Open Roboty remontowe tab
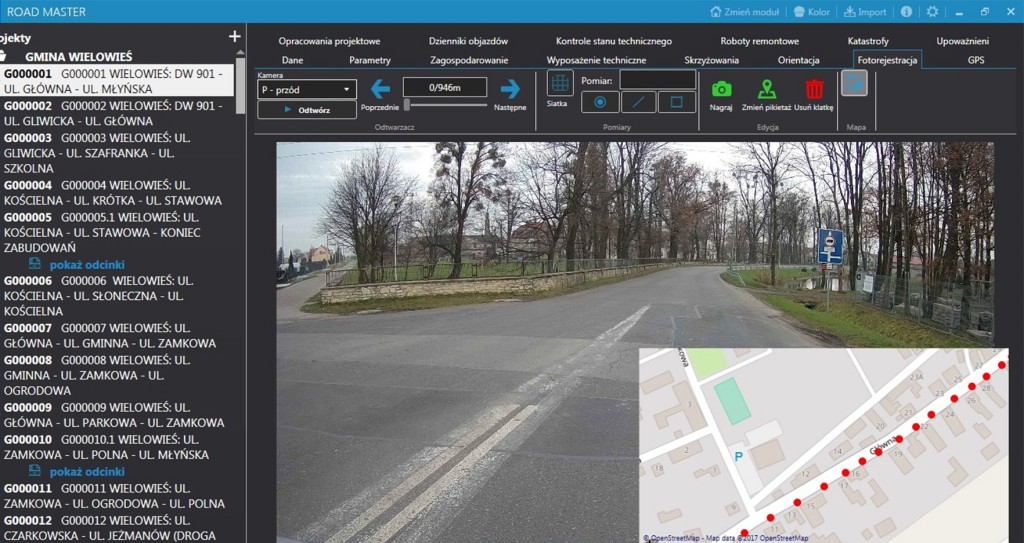 [760, 41]
